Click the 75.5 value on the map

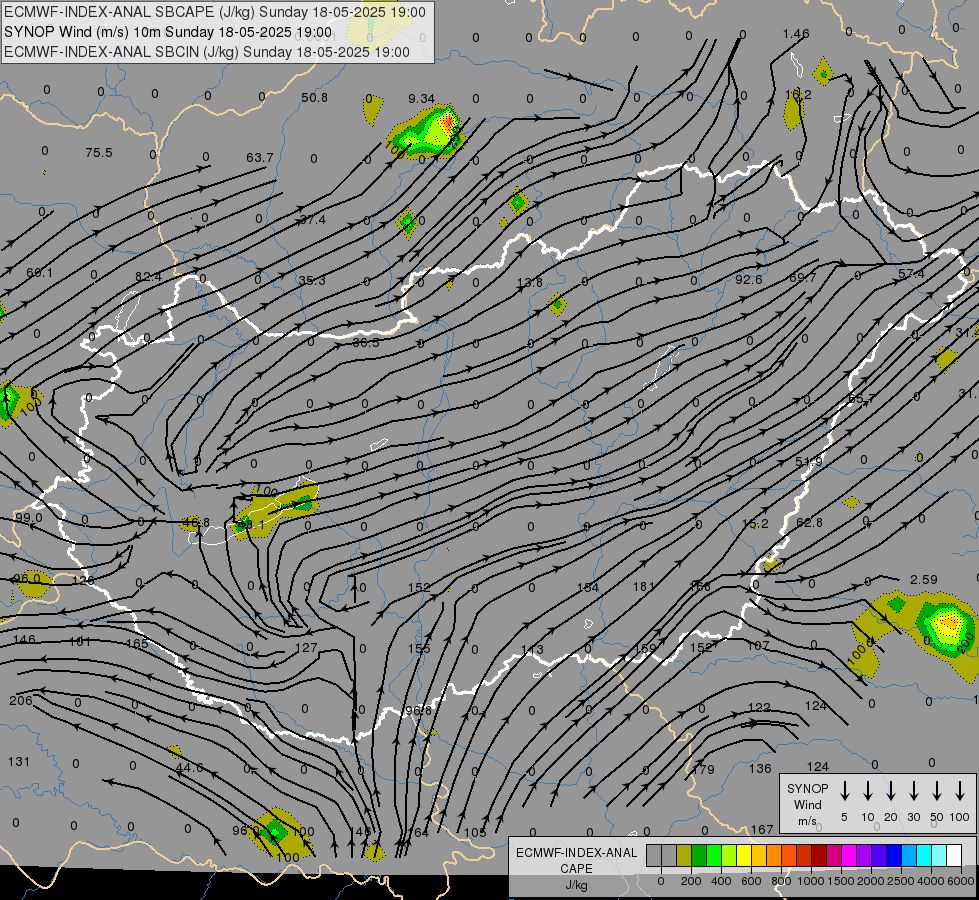tap(99, 152)
